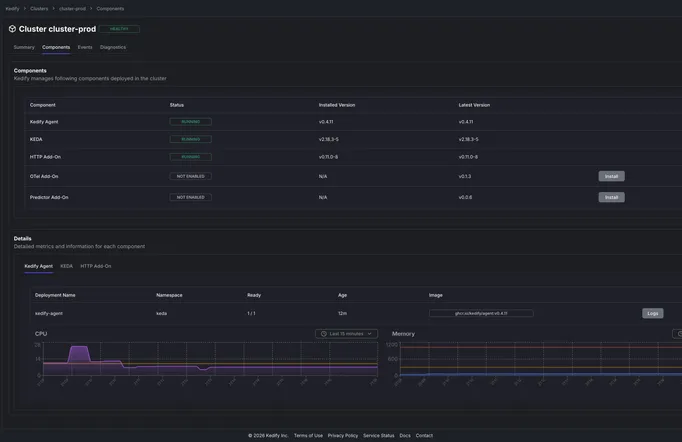The image size is (682, 442).
Task: Click the Installed Version column header
Action: (337, 105)
